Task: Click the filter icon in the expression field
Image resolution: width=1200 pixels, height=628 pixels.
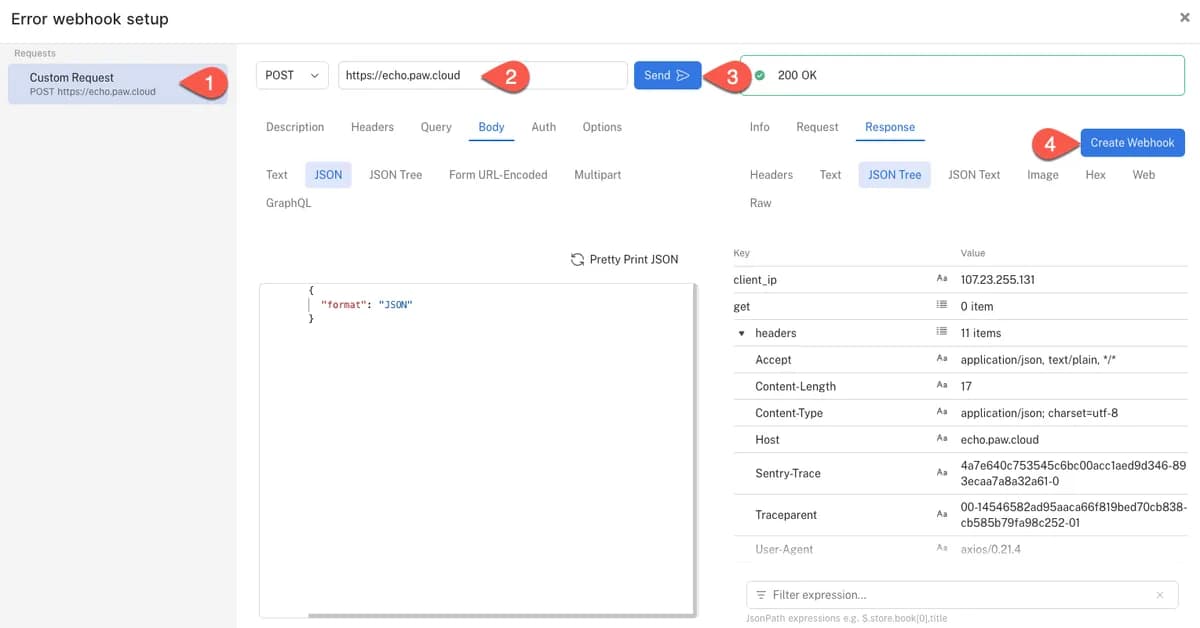Action: point(761,595)
